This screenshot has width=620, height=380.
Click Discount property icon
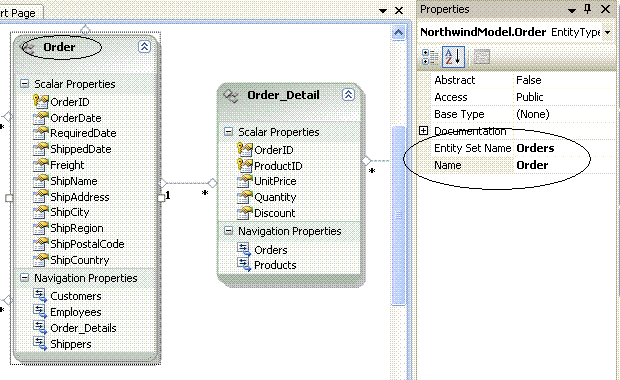click(244, 213)
